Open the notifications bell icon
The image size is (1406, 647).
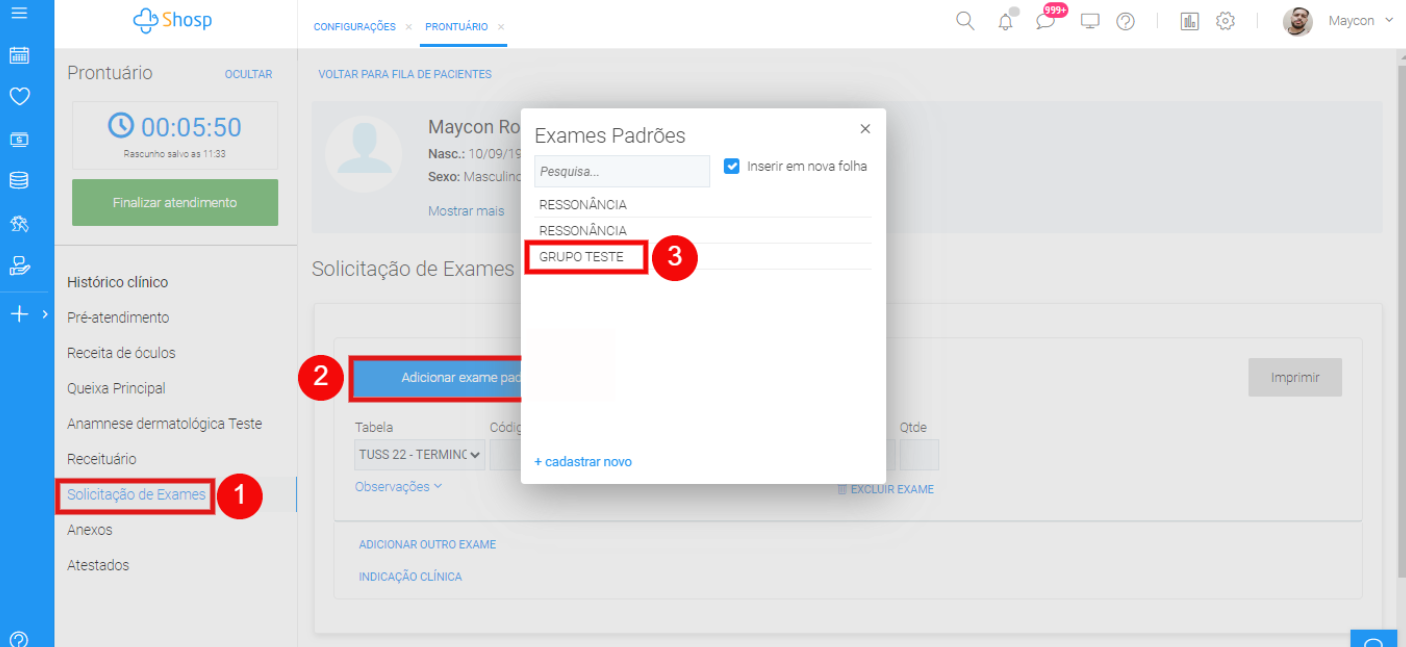[1005, 22]
